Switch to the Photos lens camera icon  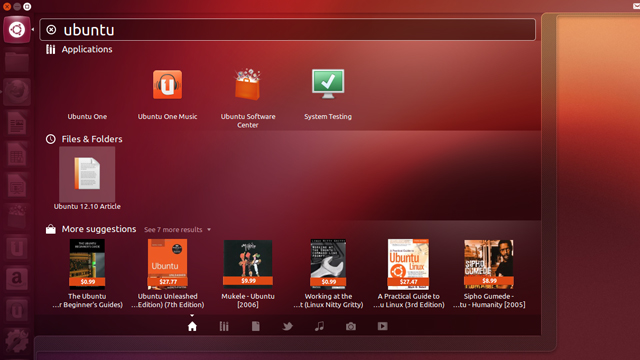tap(351, 326)
